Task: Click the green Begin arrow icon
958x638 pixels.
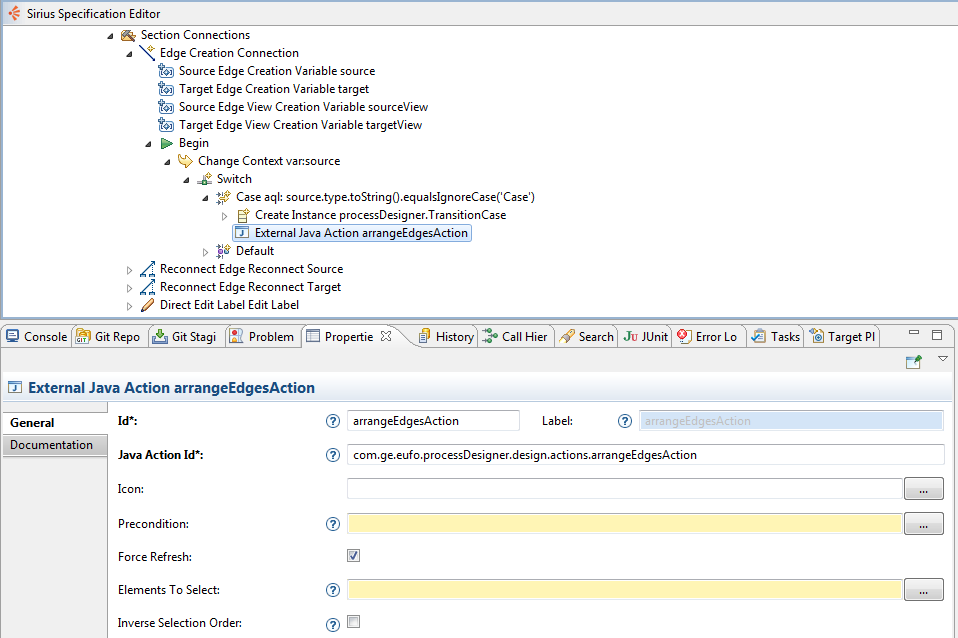Action: pos(167,143)
